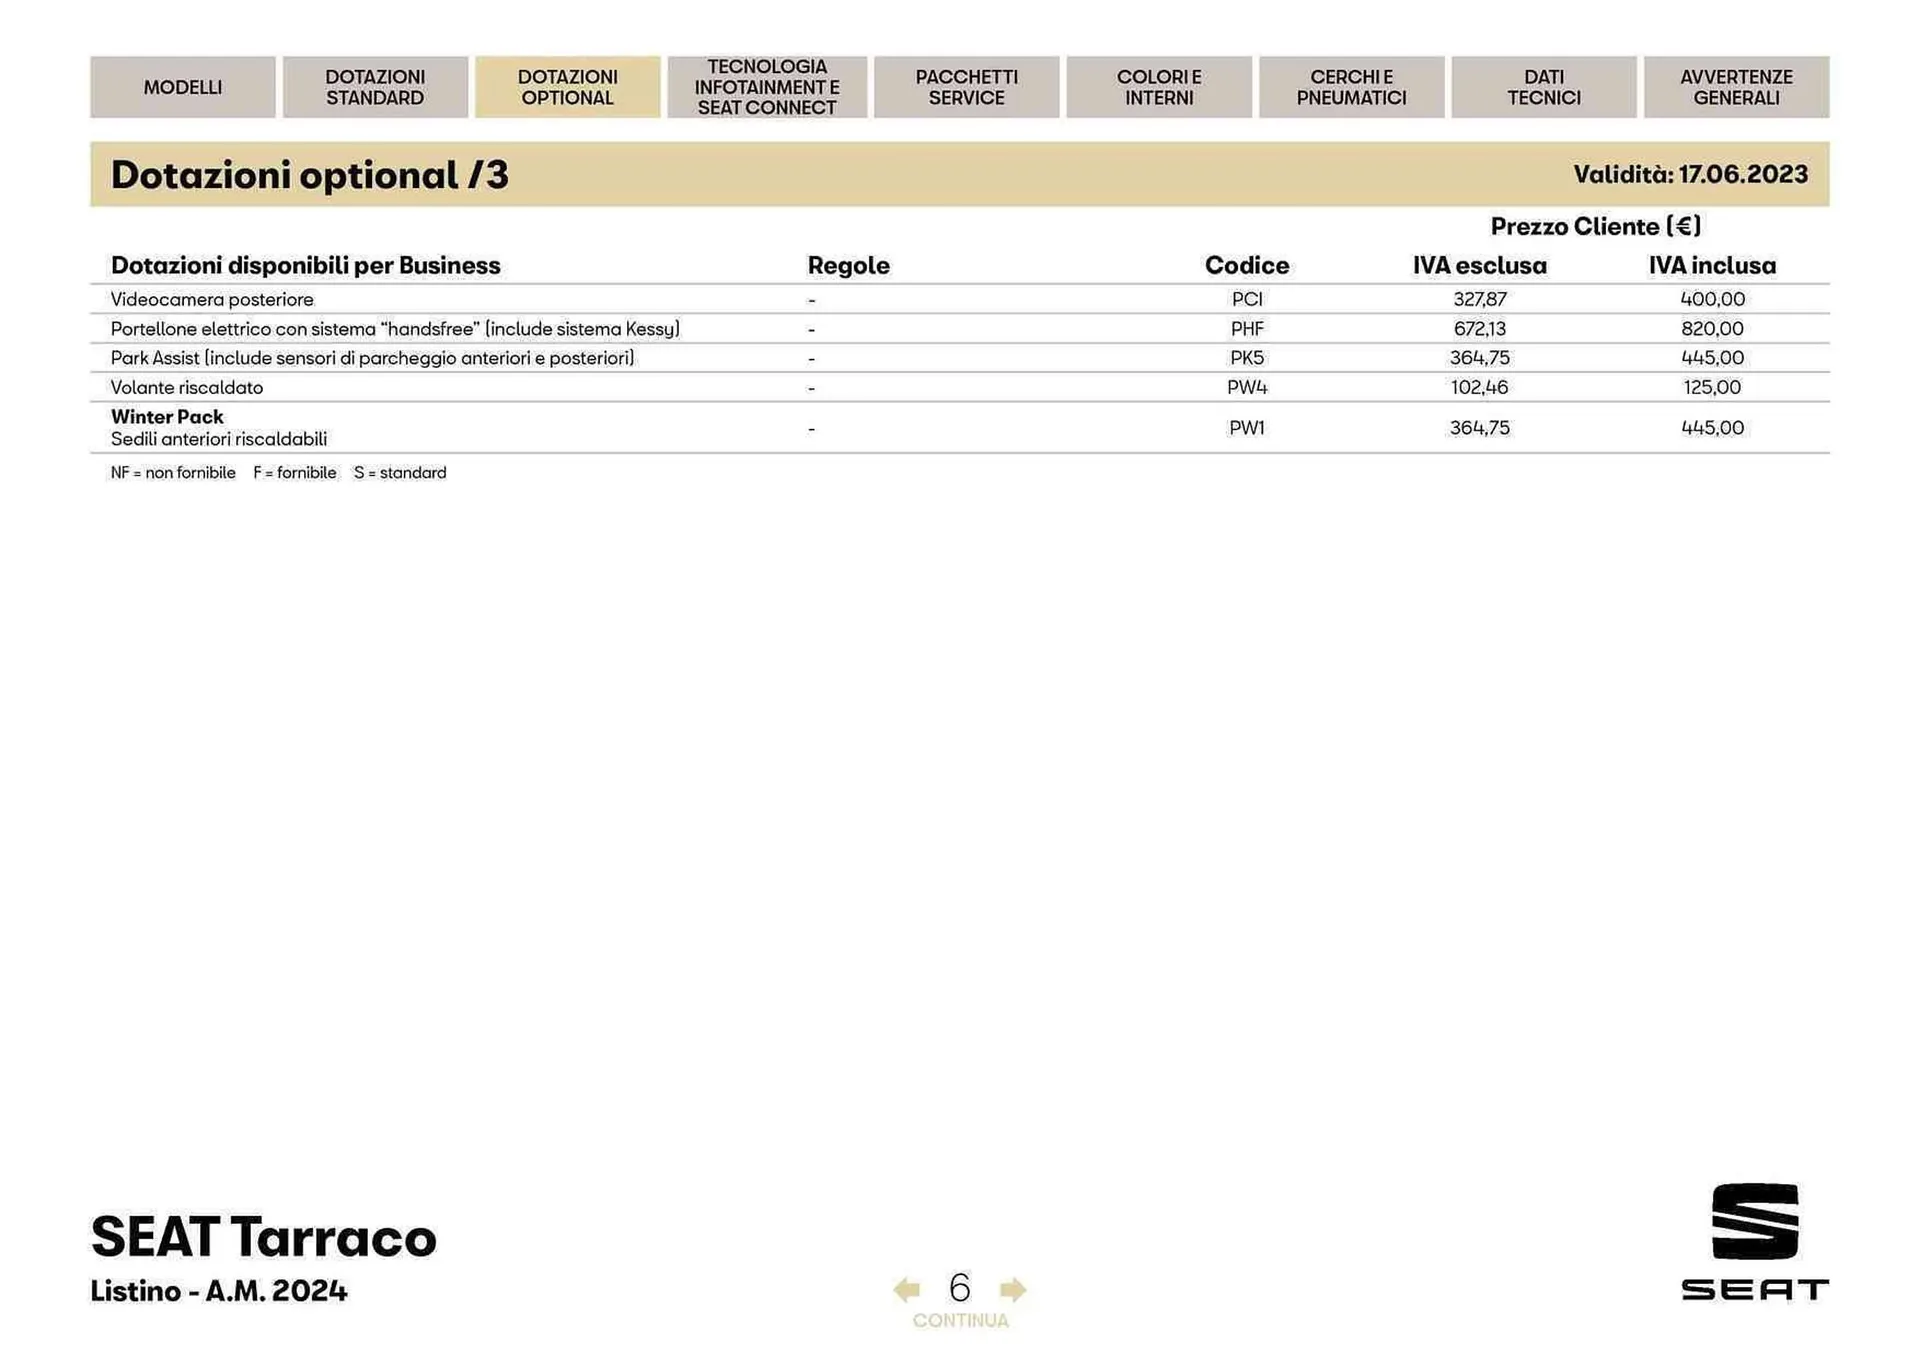
Task: Click page number 6
Action: [x=960, y=1287]
